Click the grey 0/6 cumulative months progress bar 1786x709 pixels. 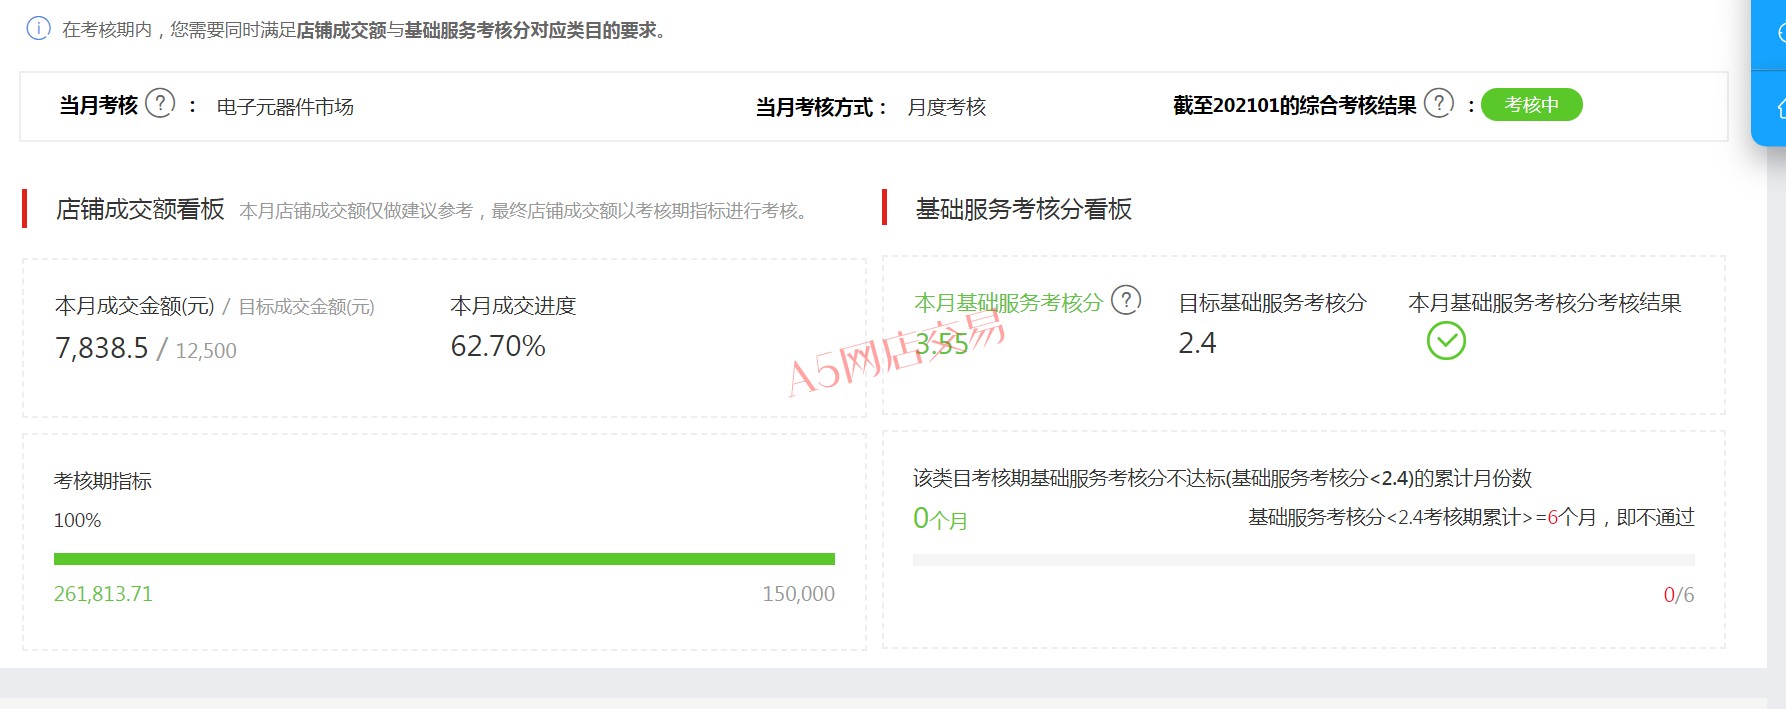tap(1303, 560)
